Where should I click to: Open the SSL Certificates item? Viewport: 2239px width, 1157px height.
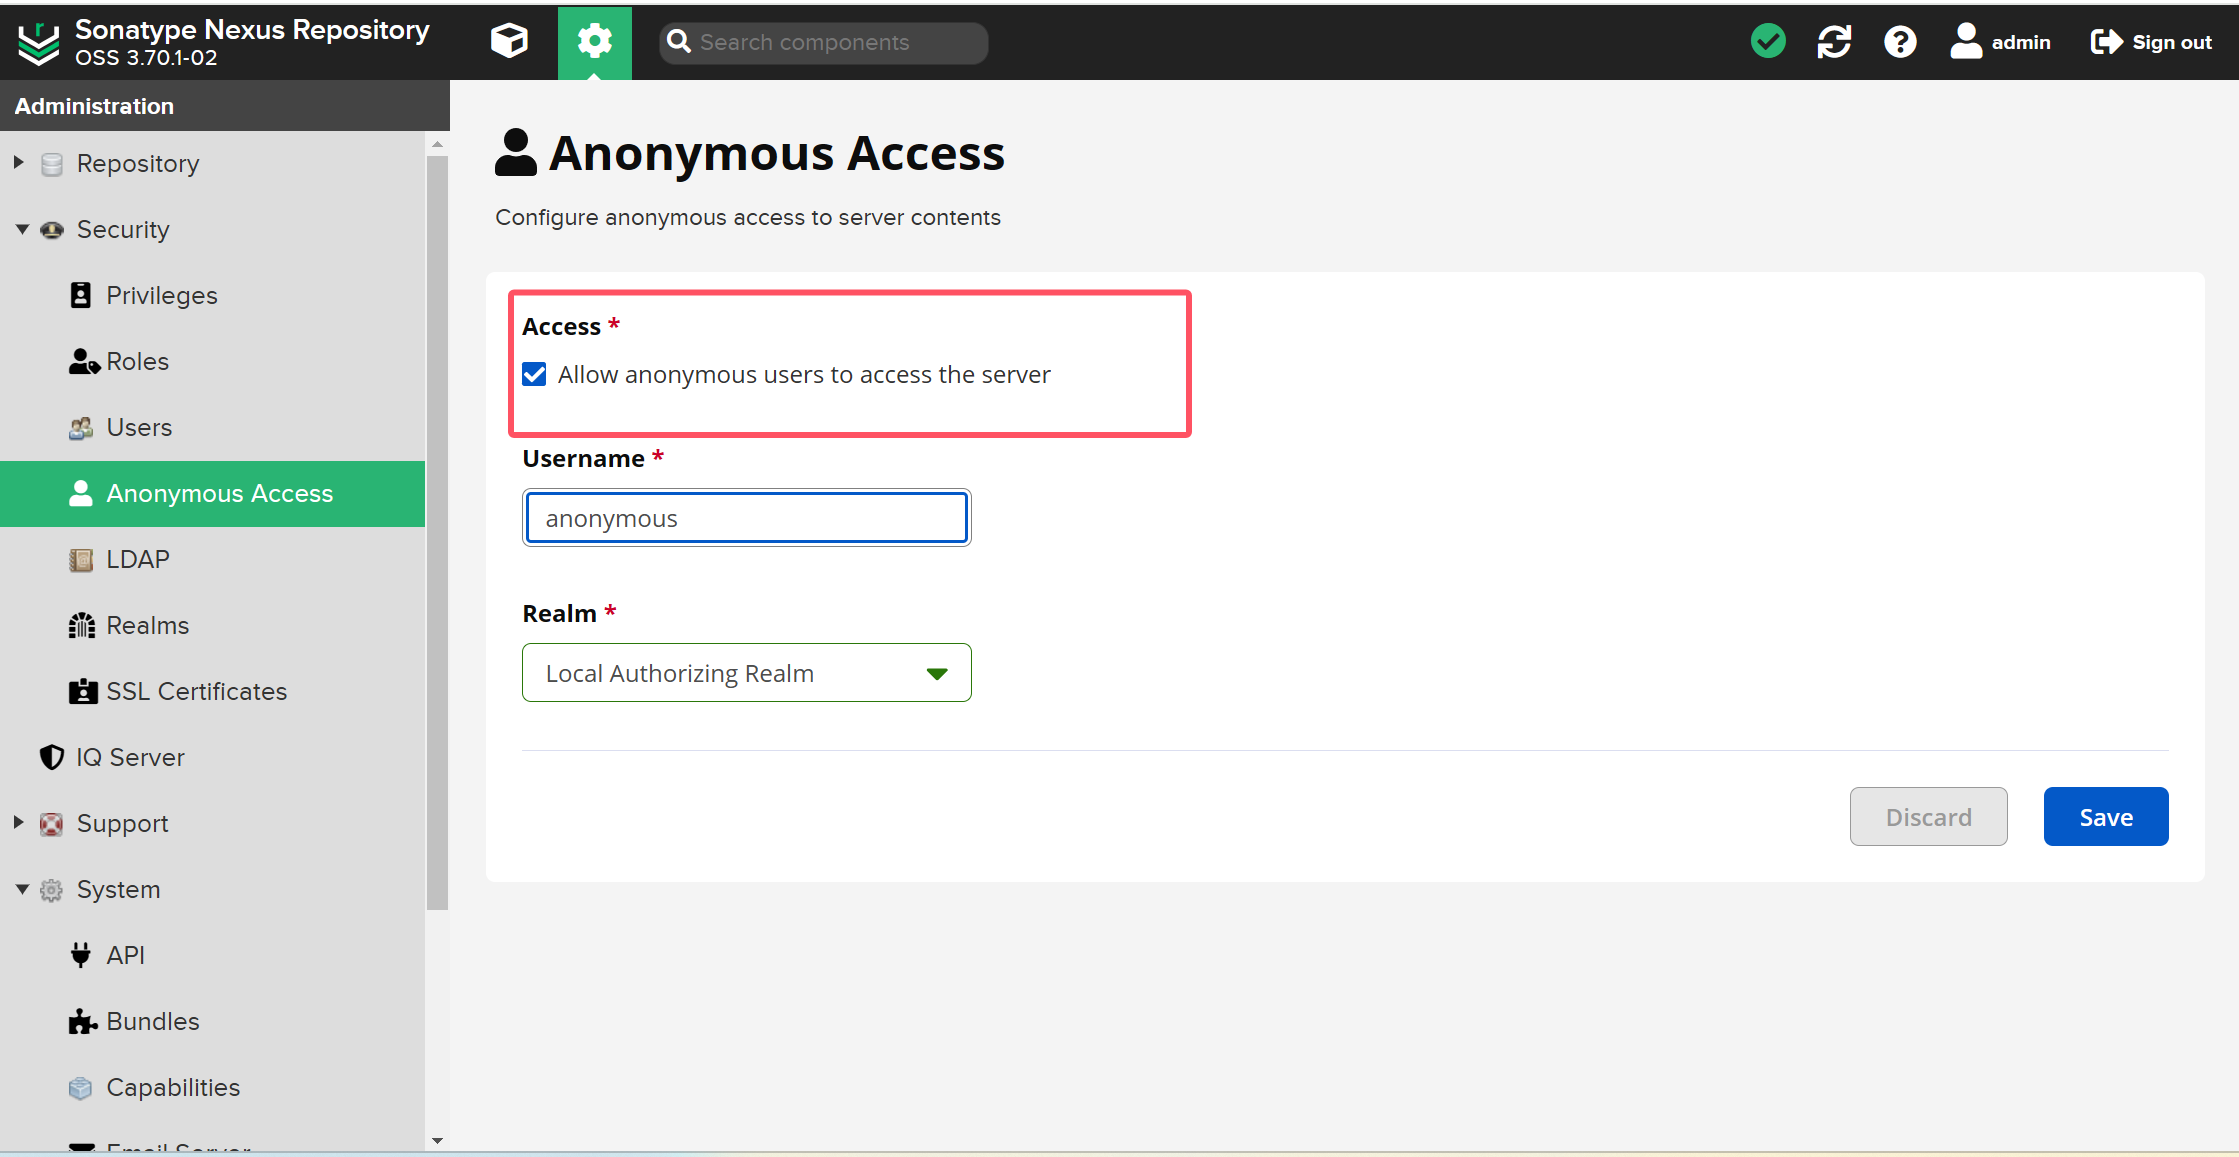pos(196,691)
